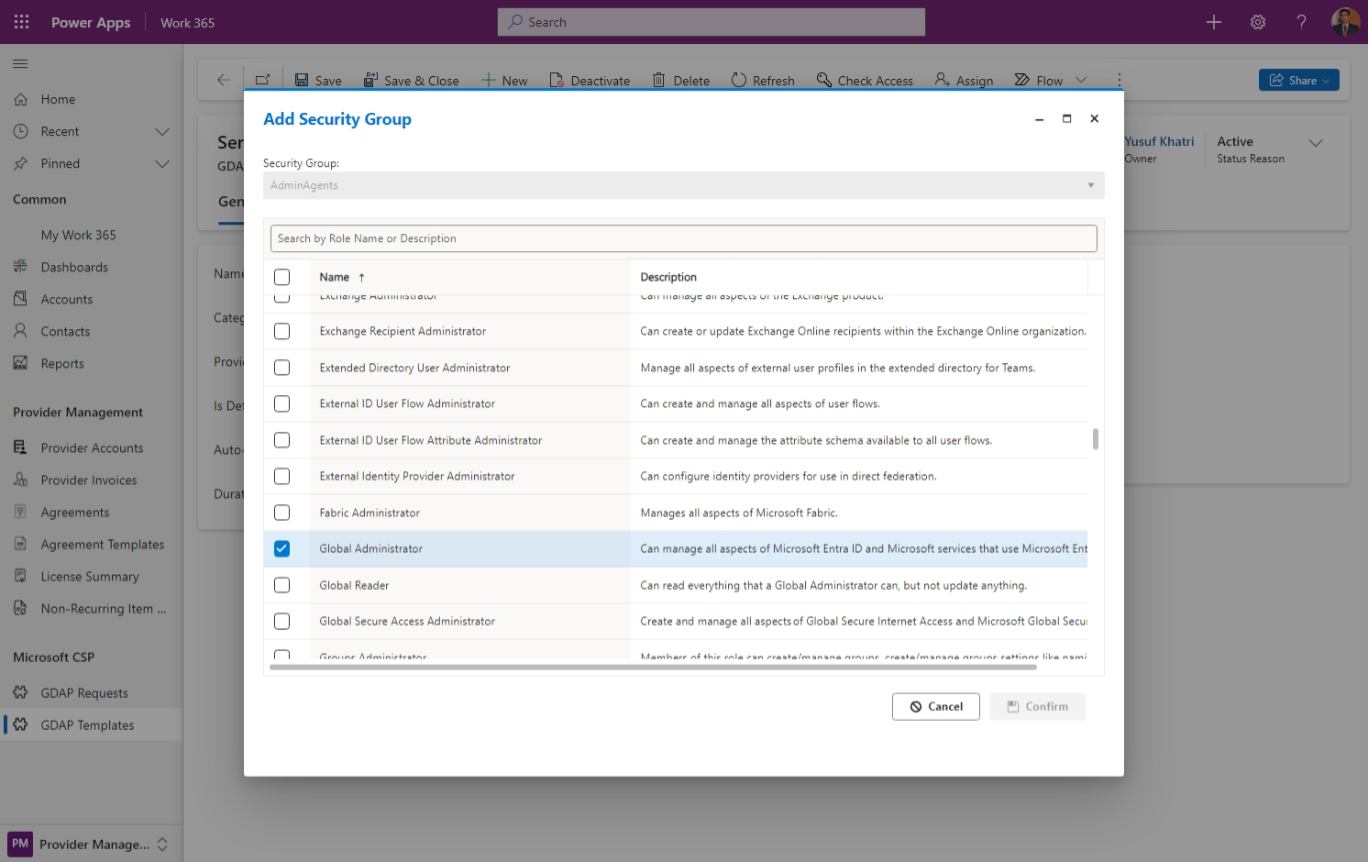Screen dimensions: 1368x862
Task: Open Agreement Templates in the sidebar
Action: pos(102,544)
